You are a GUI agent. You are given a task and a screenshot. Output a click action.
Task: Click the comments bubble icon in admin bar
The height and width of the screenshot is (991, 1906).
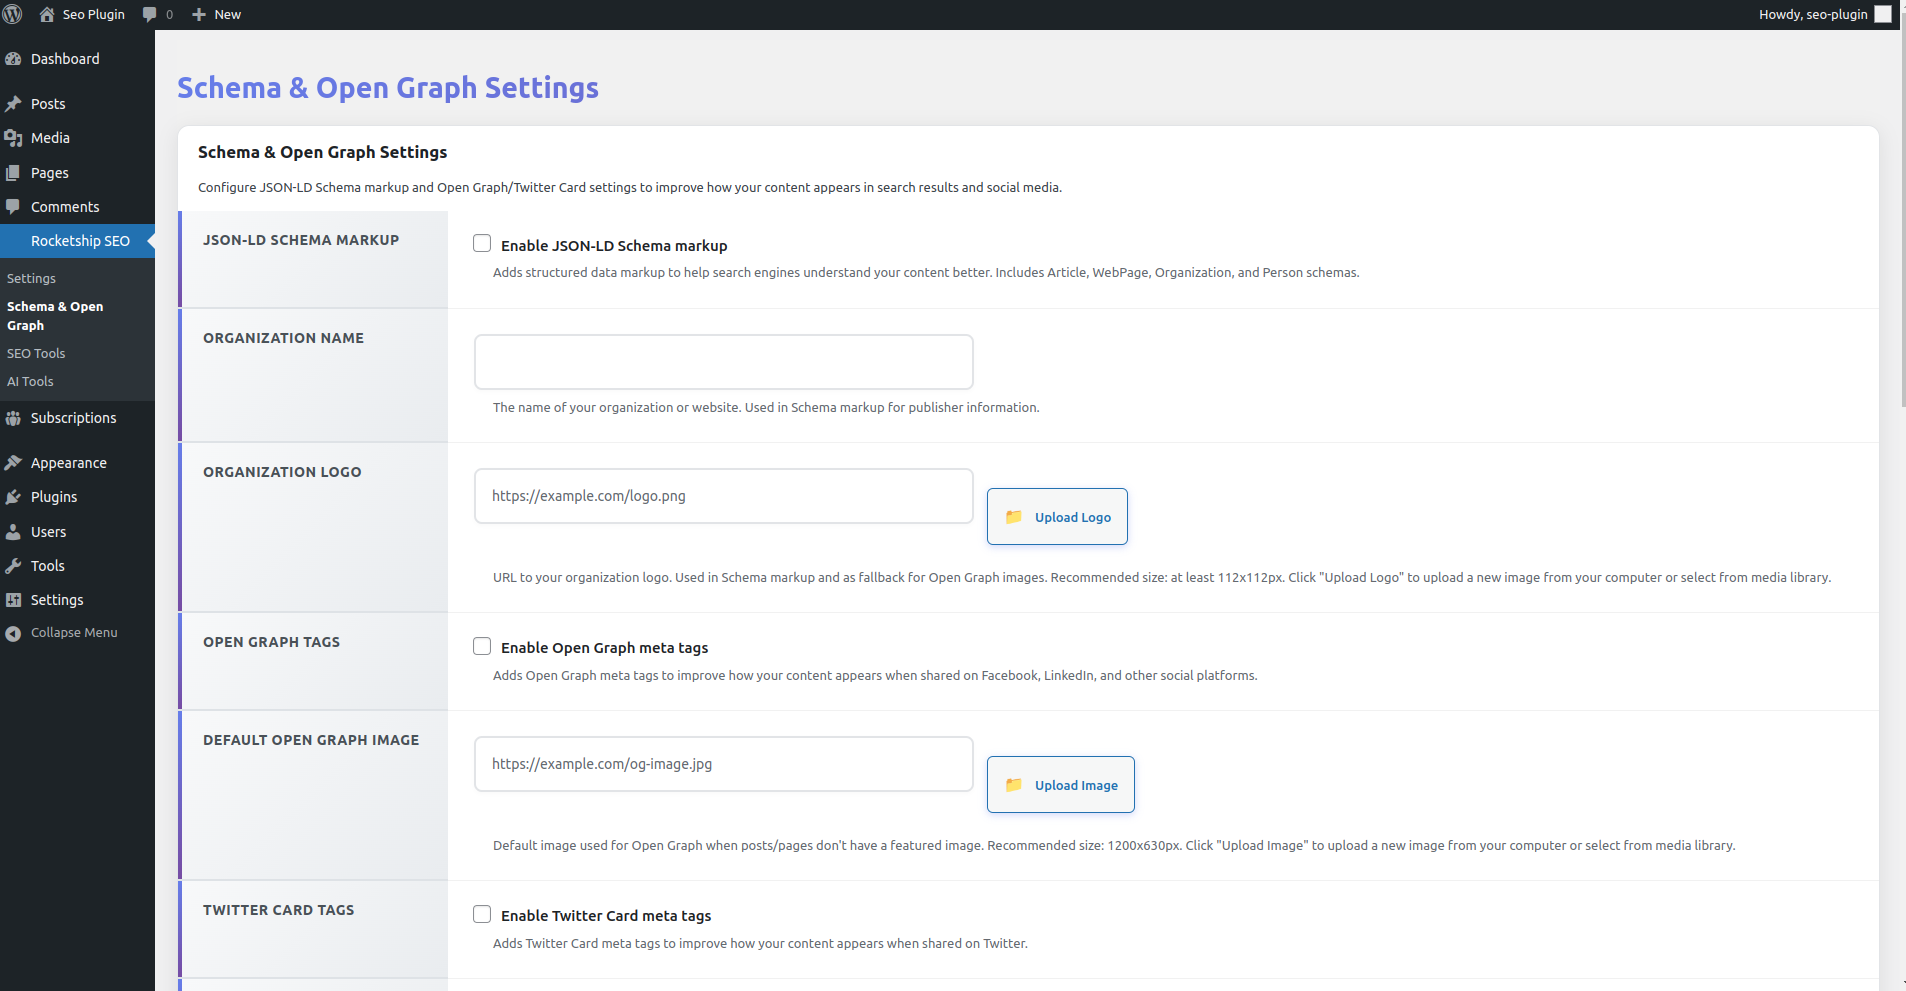[x=150, y=14]
